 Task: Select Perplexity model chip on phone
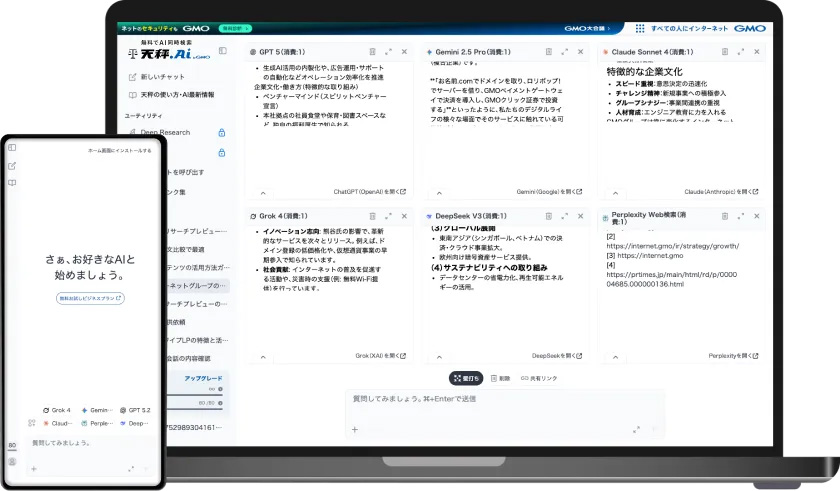97,423
